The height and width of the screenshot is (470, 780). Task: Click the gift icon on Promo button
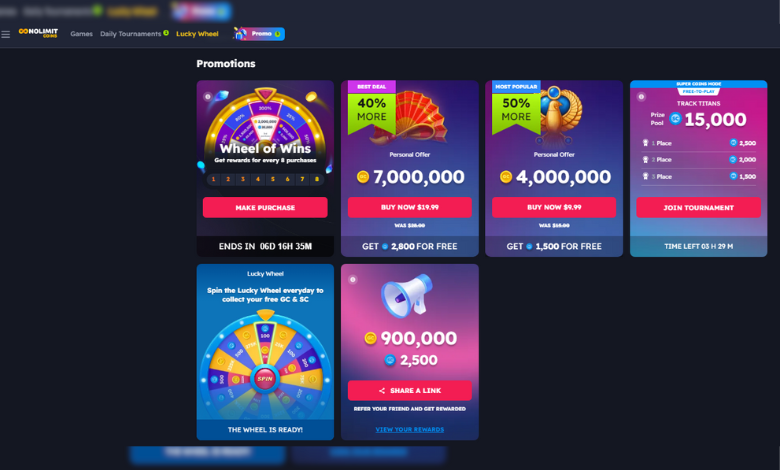241,33
